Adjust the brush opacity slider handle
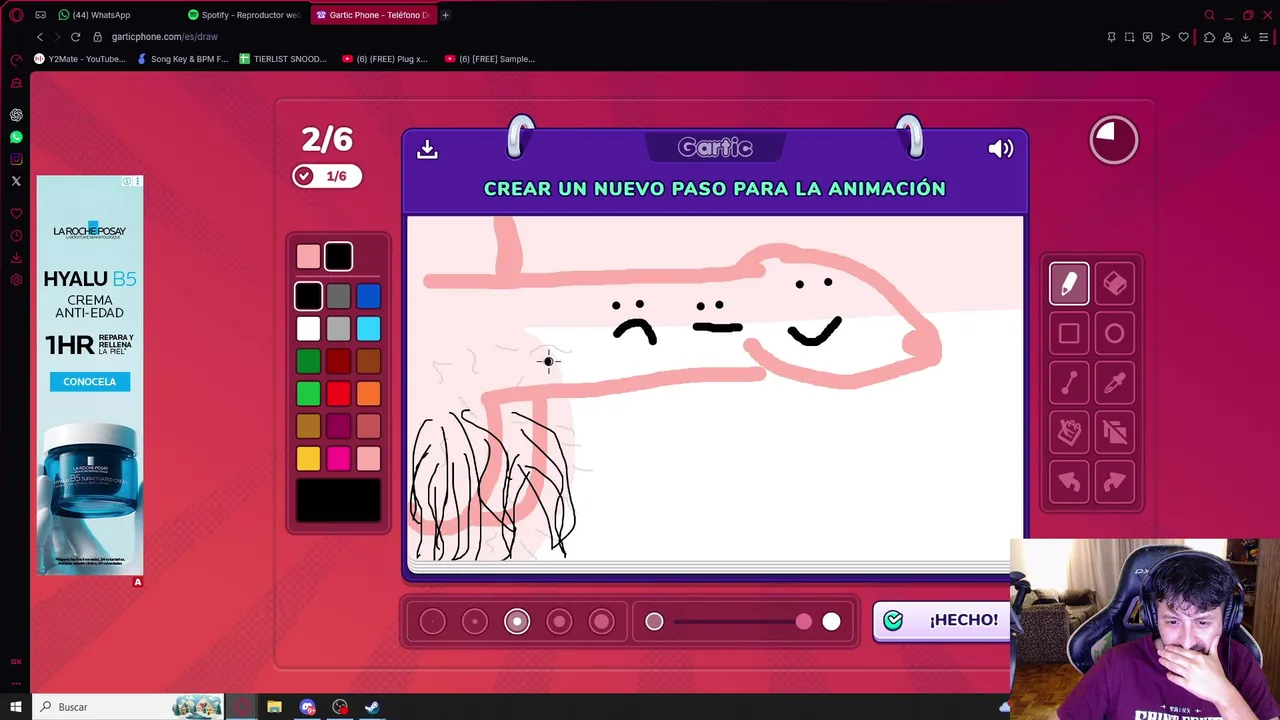This screenshot has width=1280, height=720. point(804,622)
